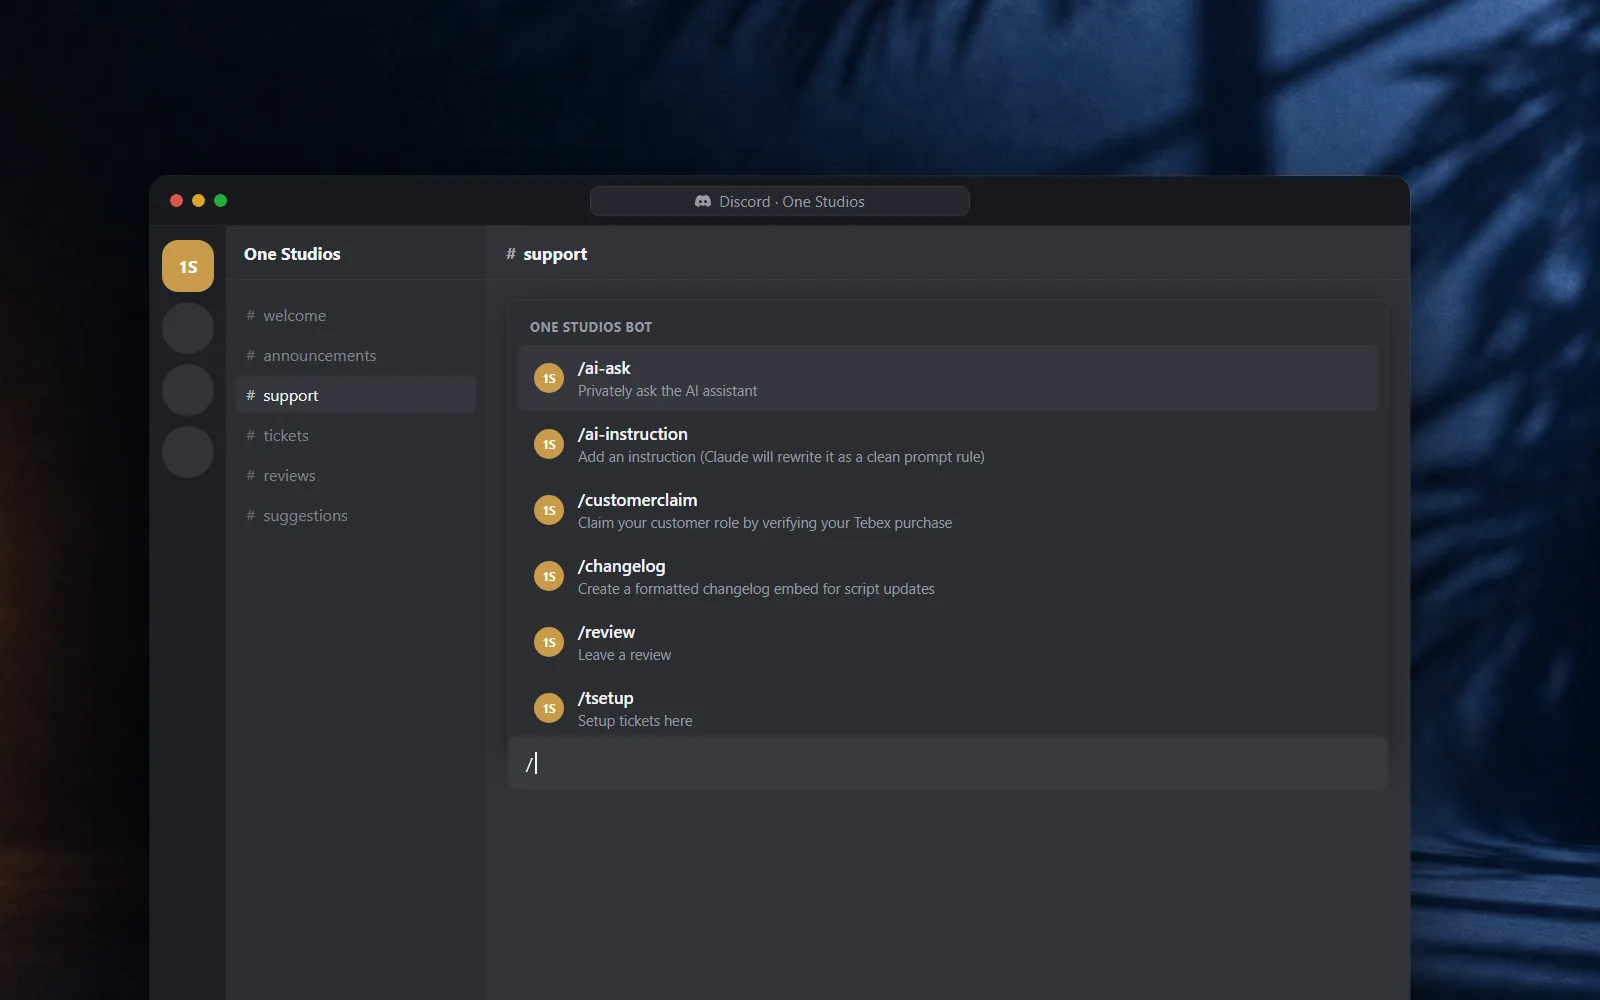Click the bot avatar beside /customerclaim
The image size is (1600, 1000).
pos(549,510)
